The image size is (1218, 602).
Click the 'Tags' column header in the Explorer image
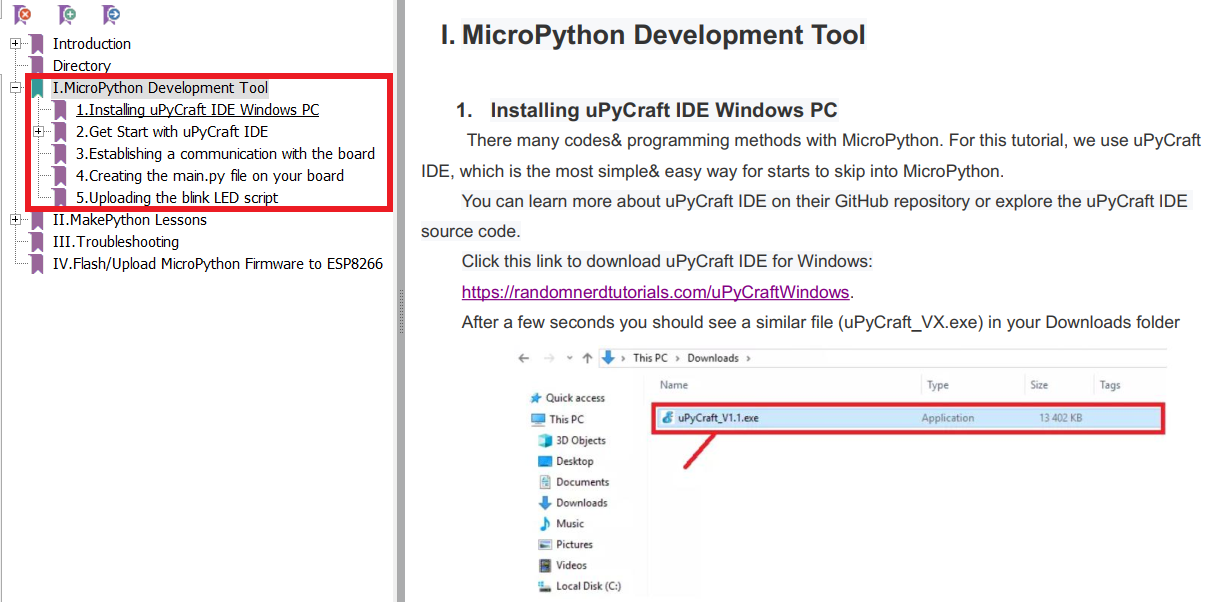(x=1110, y=385)
